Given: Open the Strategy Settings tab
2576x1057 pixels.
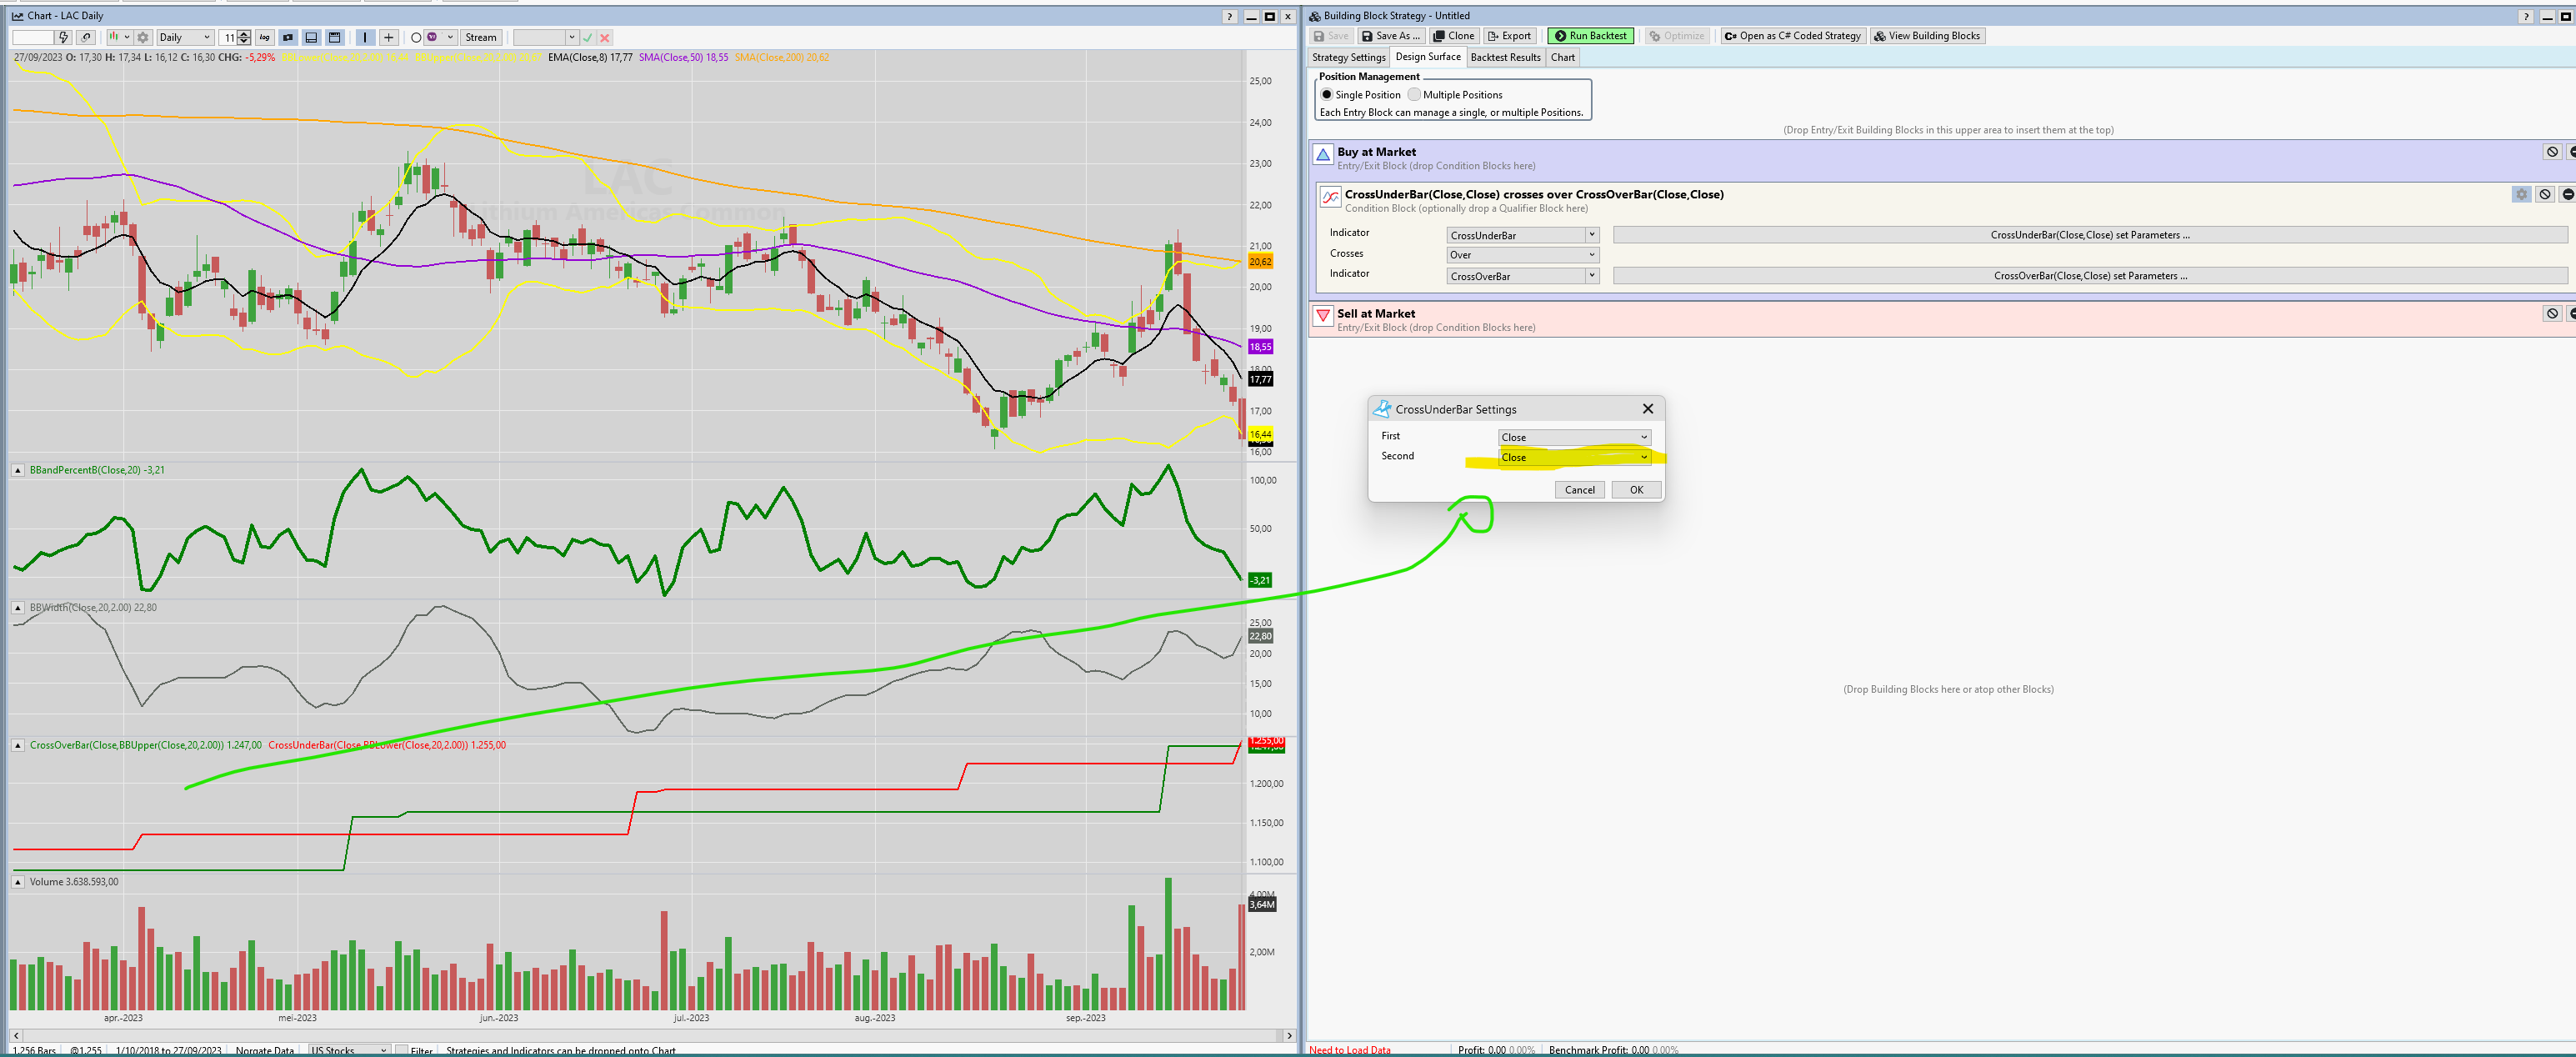Looking at the screenshot, I should point(1348,57).
